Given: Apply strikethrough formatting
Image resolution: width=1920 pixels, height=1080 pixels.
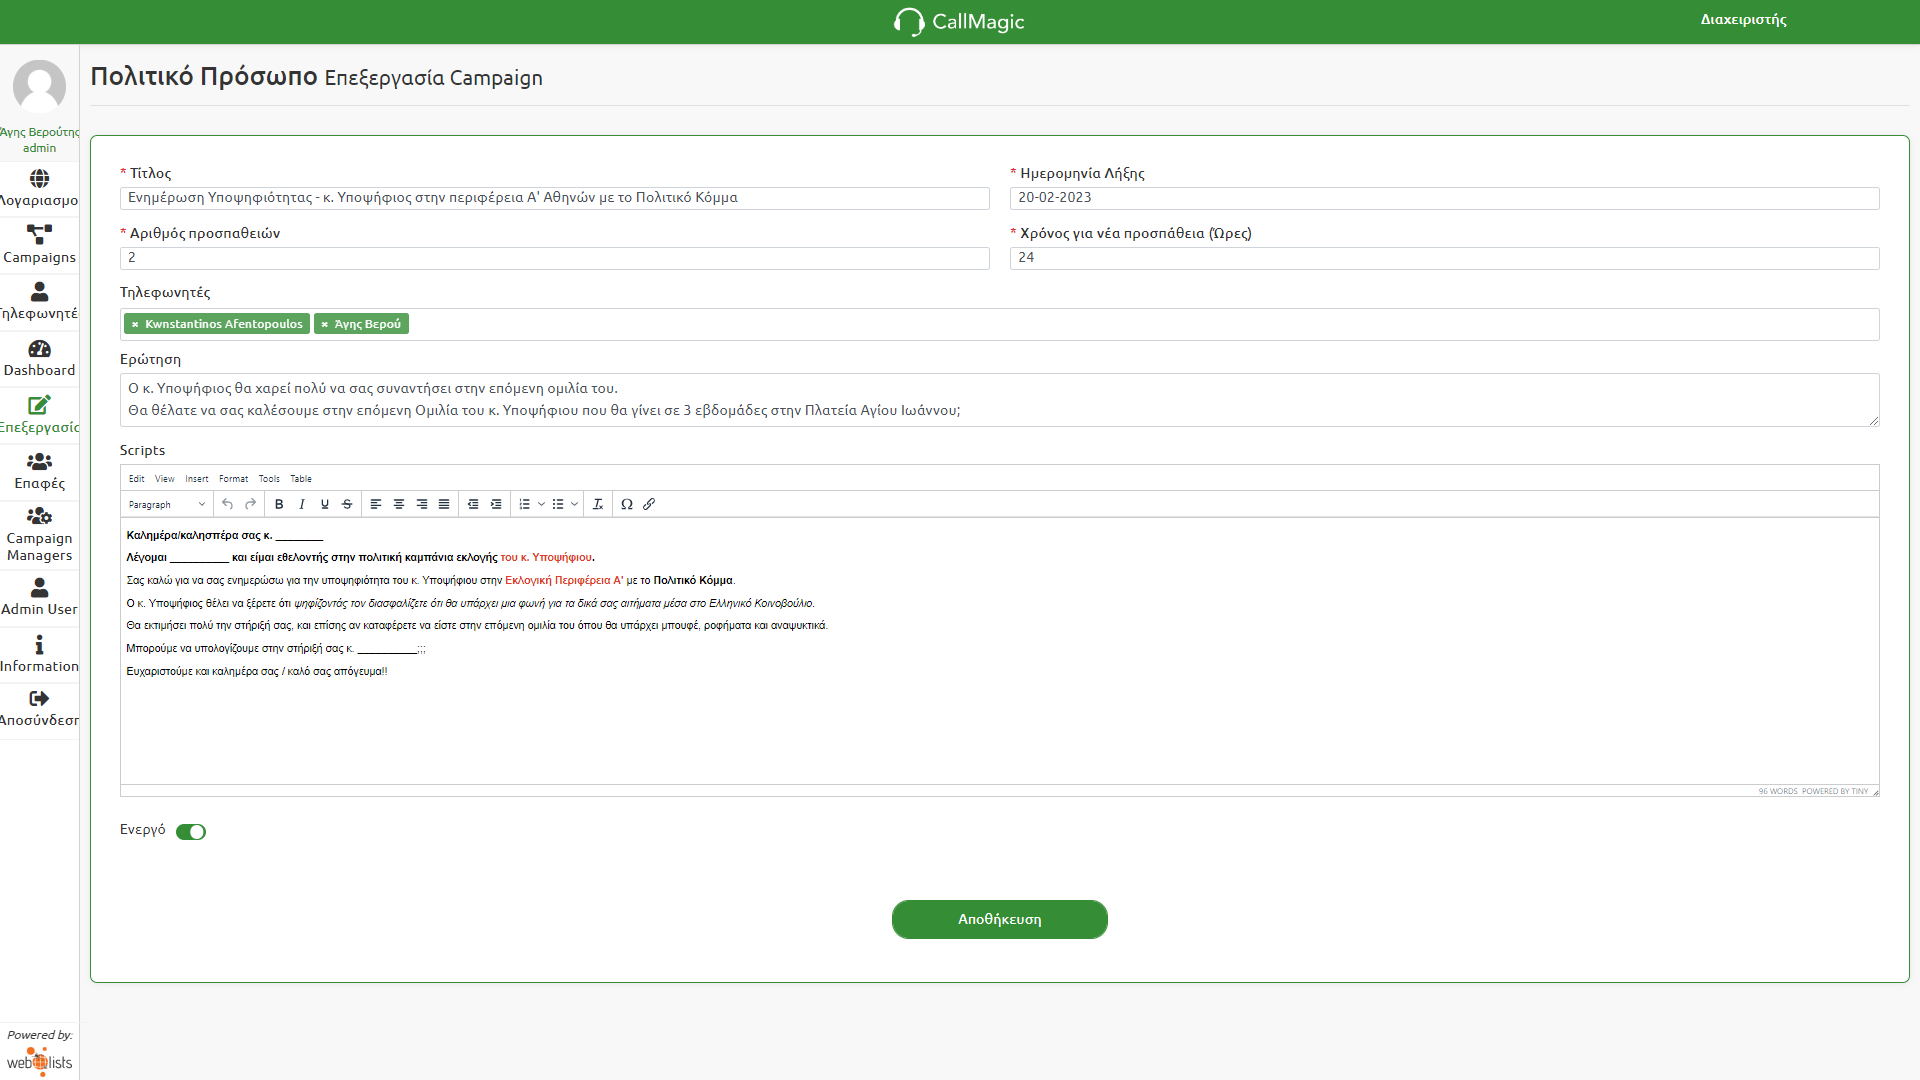Looking at the screenshot, I should pyautogui.click(x=347, y=504).
